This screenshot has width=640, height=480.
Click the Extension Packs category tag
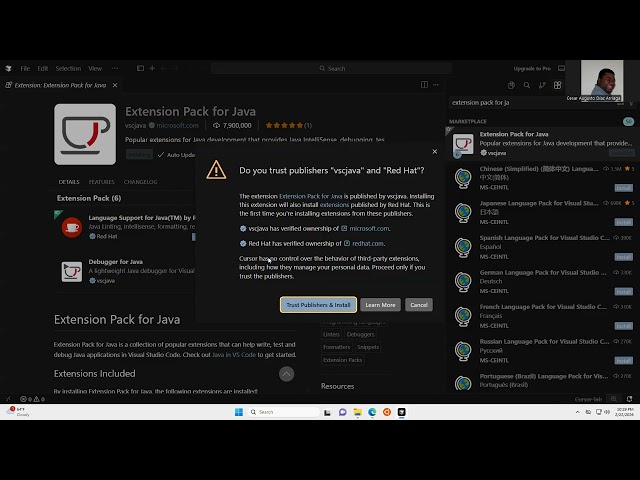(x=342, y=360)
